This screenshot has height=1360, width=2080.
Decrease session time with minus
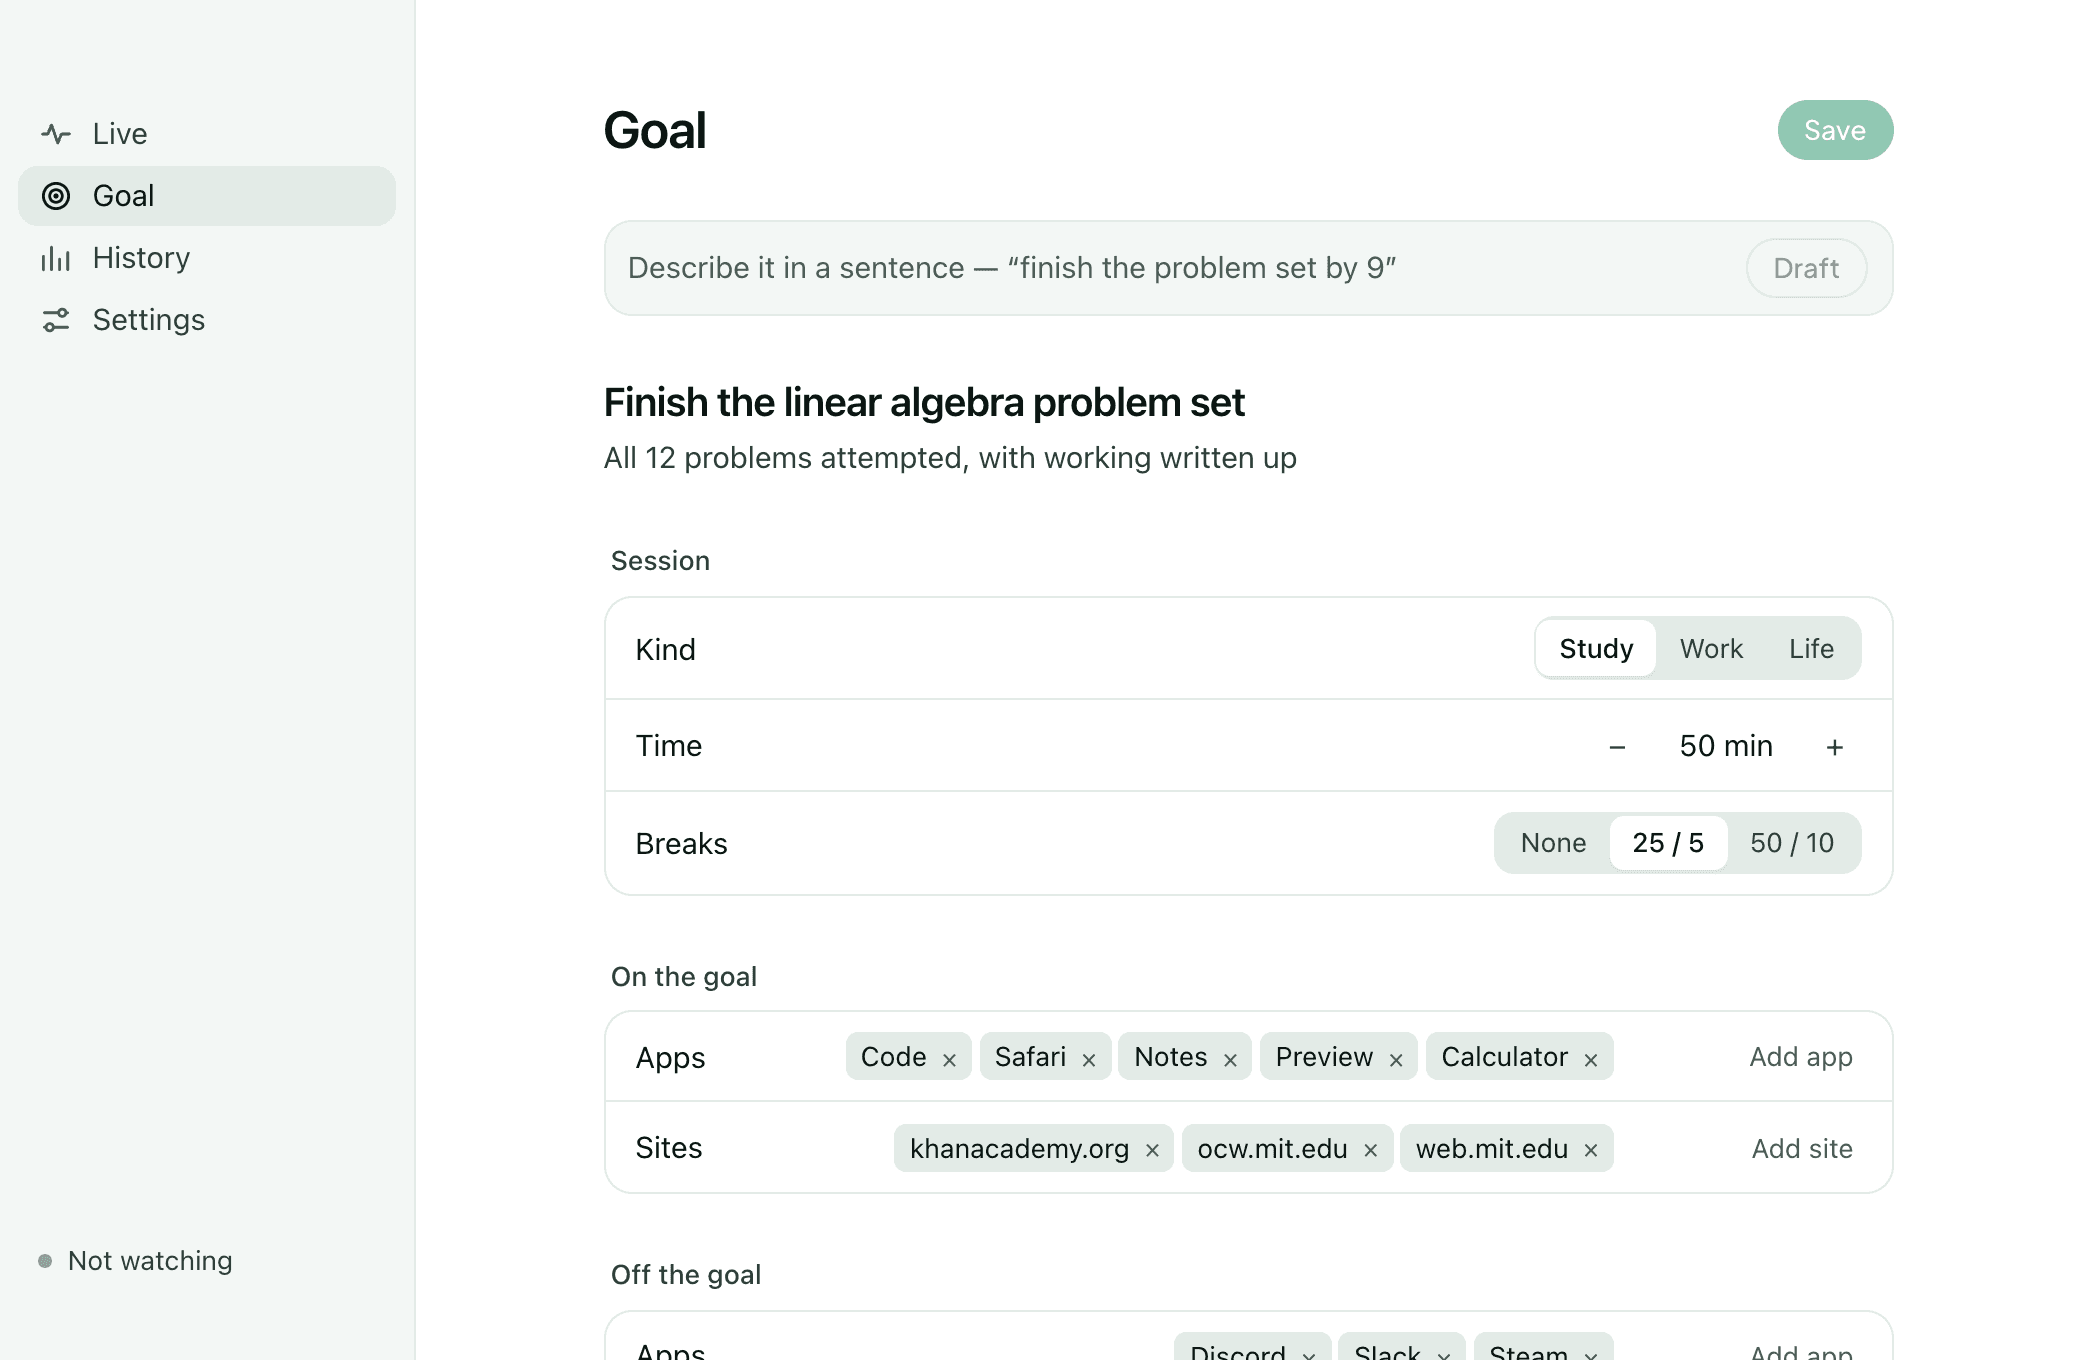click(1617, 747)
